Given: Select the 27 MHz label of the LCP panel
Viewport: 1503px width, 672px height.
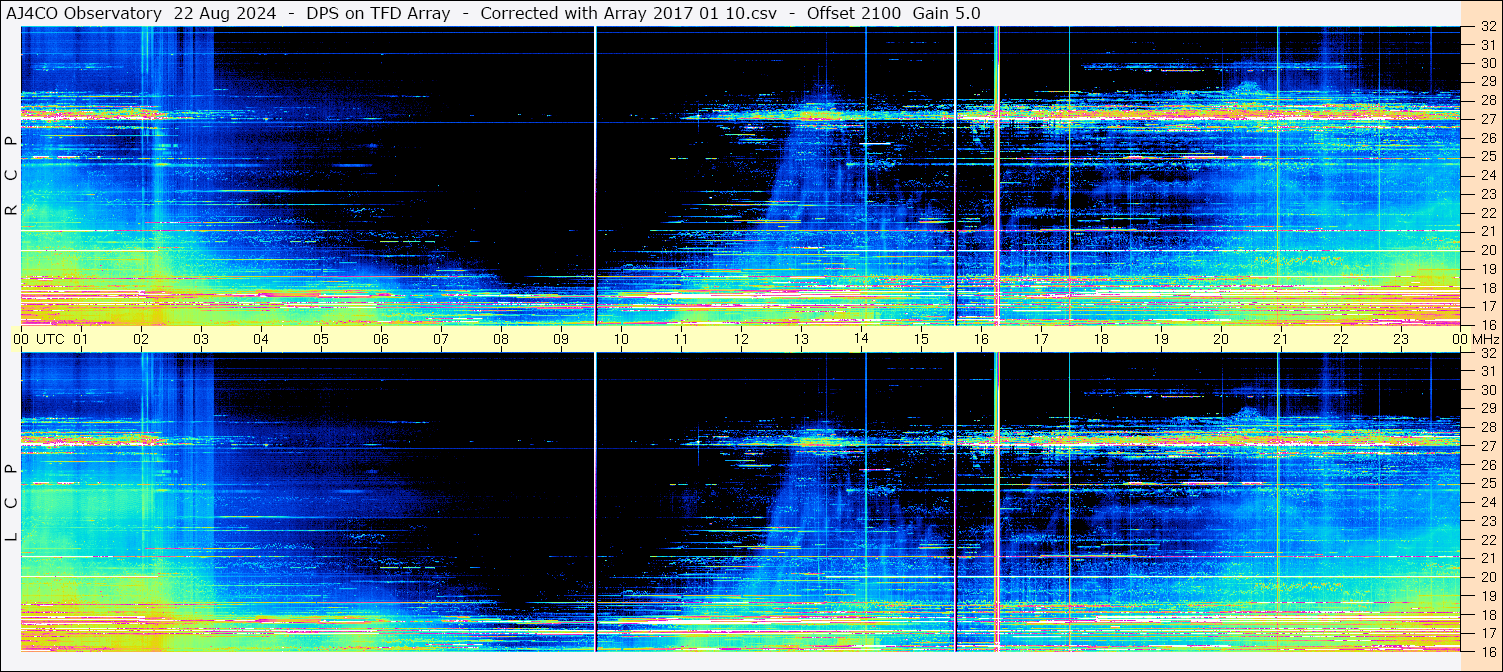Looking at the screenshot, I should (1487, 446).
